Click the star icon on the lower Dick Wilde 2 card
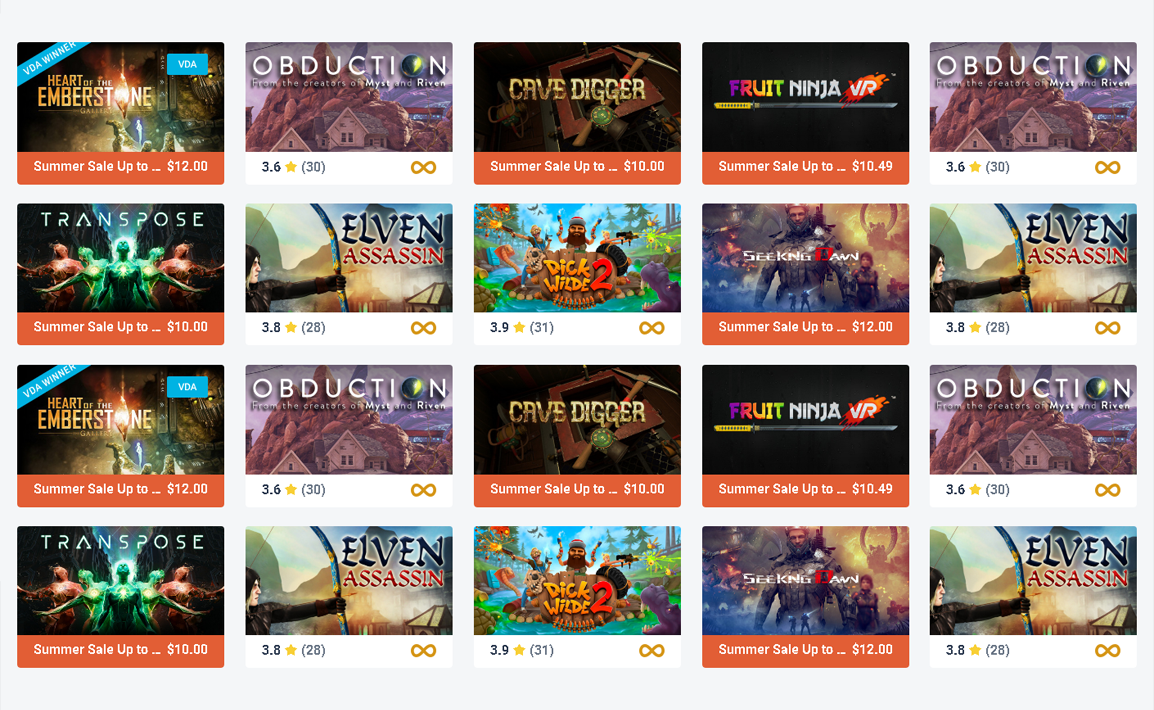Viewport: 1154px width, 710px height. pos(519,650)
